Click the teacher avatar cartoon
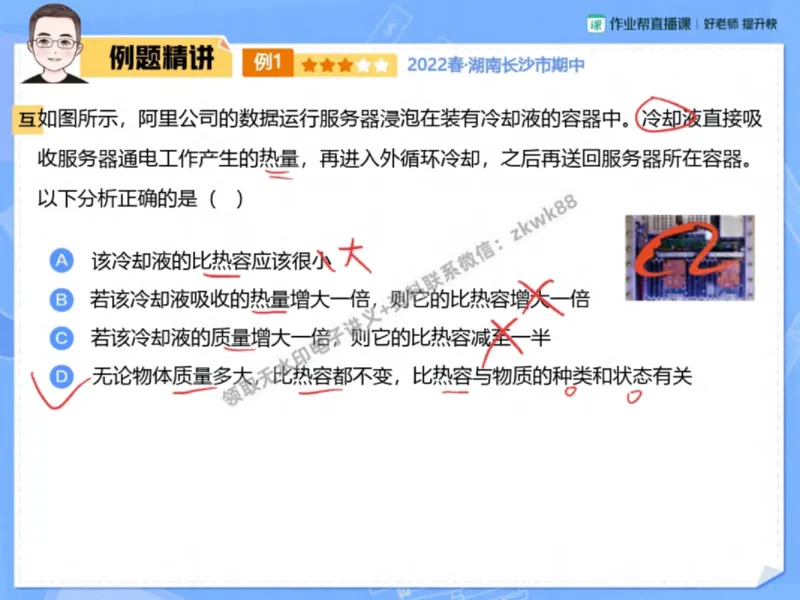This screenshot has width=800, height=600. click(54, 44)
